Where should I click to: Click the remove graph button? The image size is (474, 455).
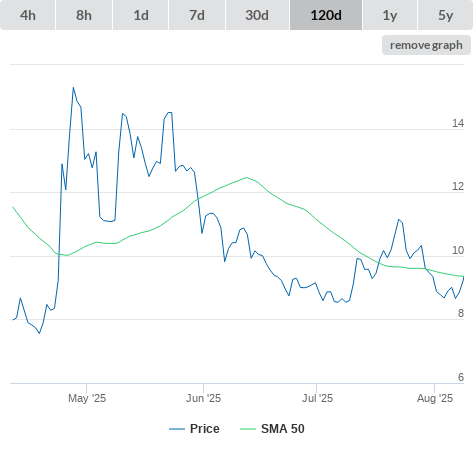click(x=426, y=45)
